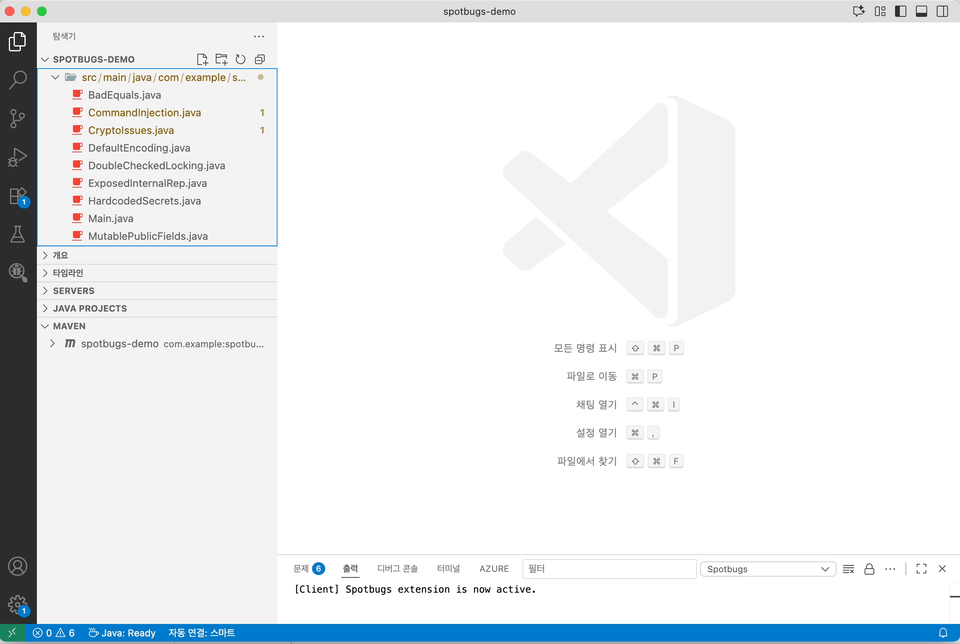960x644 pixels.
Task: Open ExposedInternalRep.java
Action: (x=157, y=184)
